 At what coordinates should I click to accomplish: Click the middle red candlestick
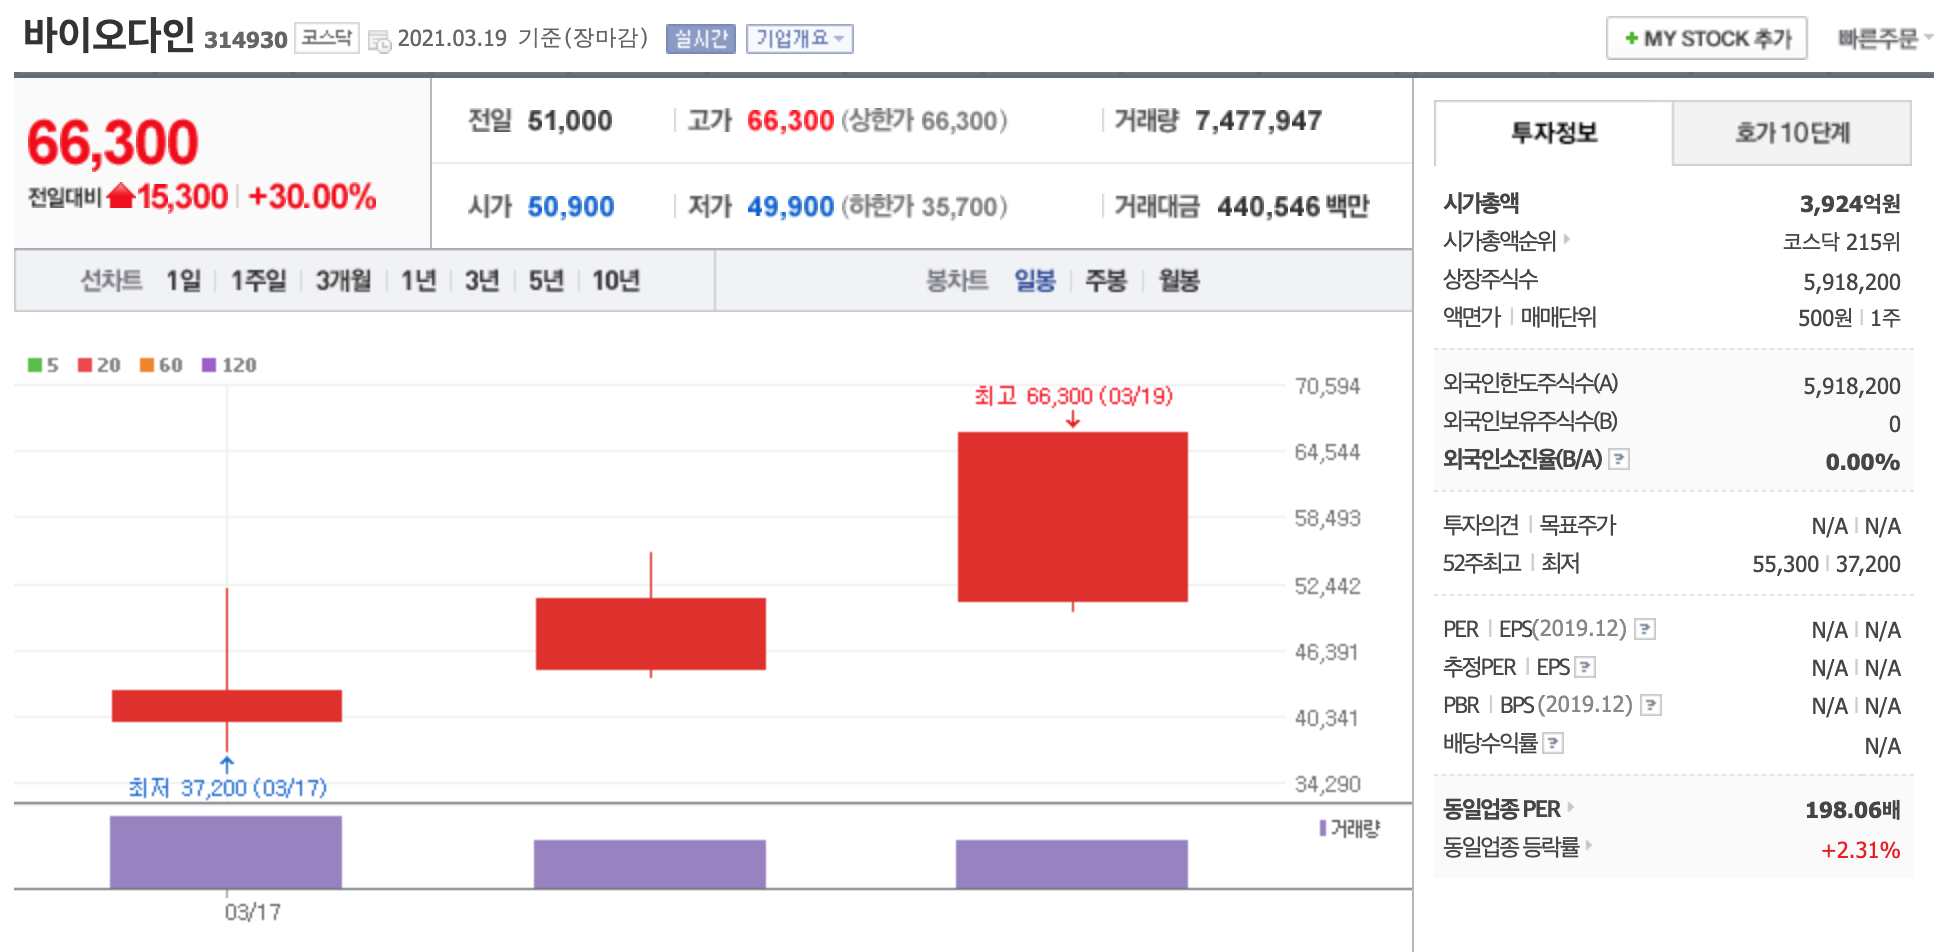click(x=651, y=634)
